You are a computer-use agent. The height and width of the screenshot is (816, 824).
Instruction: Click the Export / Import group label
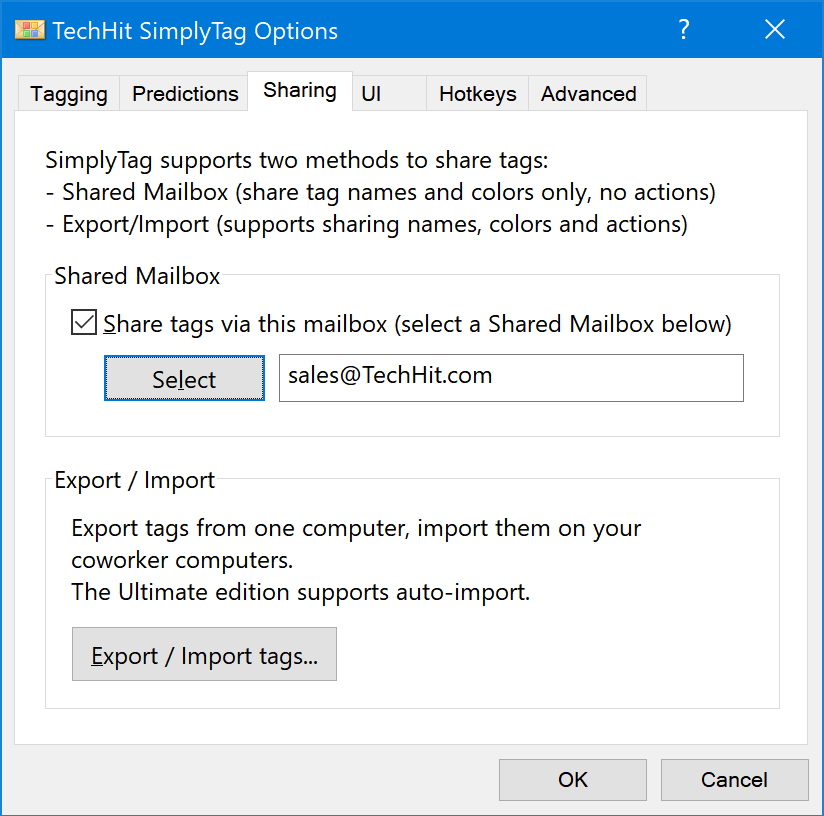pos(135,480)
